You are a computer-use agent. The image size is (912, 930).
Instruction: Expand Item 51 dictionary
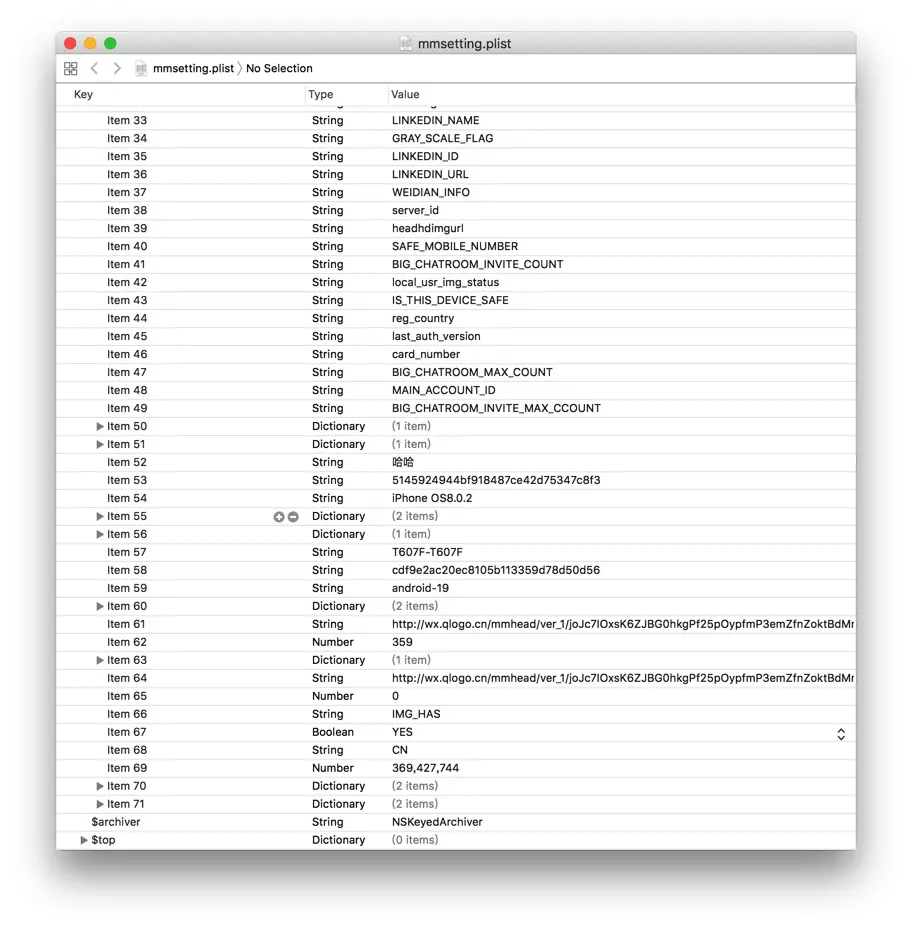(x=100, y=444)
